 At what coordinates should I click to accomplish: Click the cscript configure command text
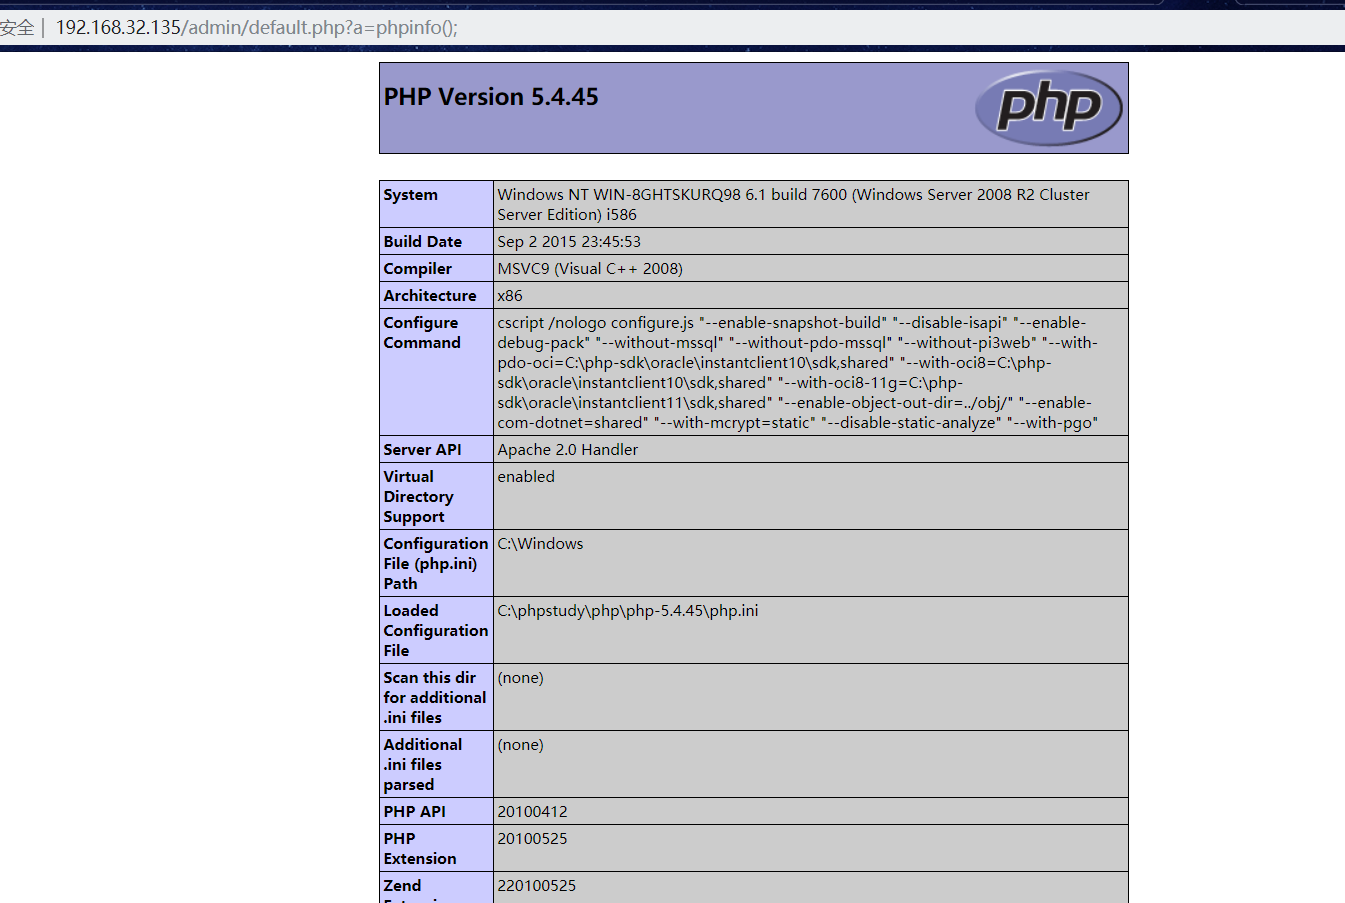797,372
